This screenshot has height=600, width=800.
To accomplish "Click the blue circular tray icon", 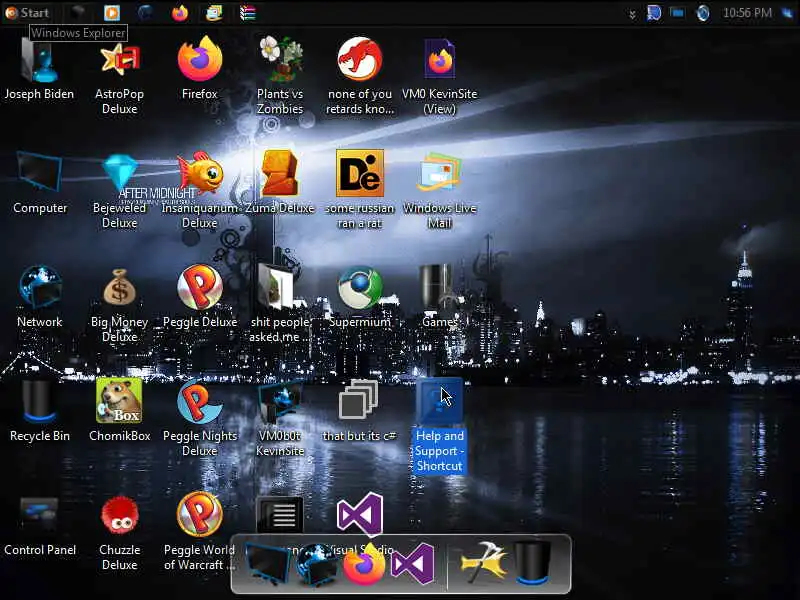I will click(x=703, y=13).
